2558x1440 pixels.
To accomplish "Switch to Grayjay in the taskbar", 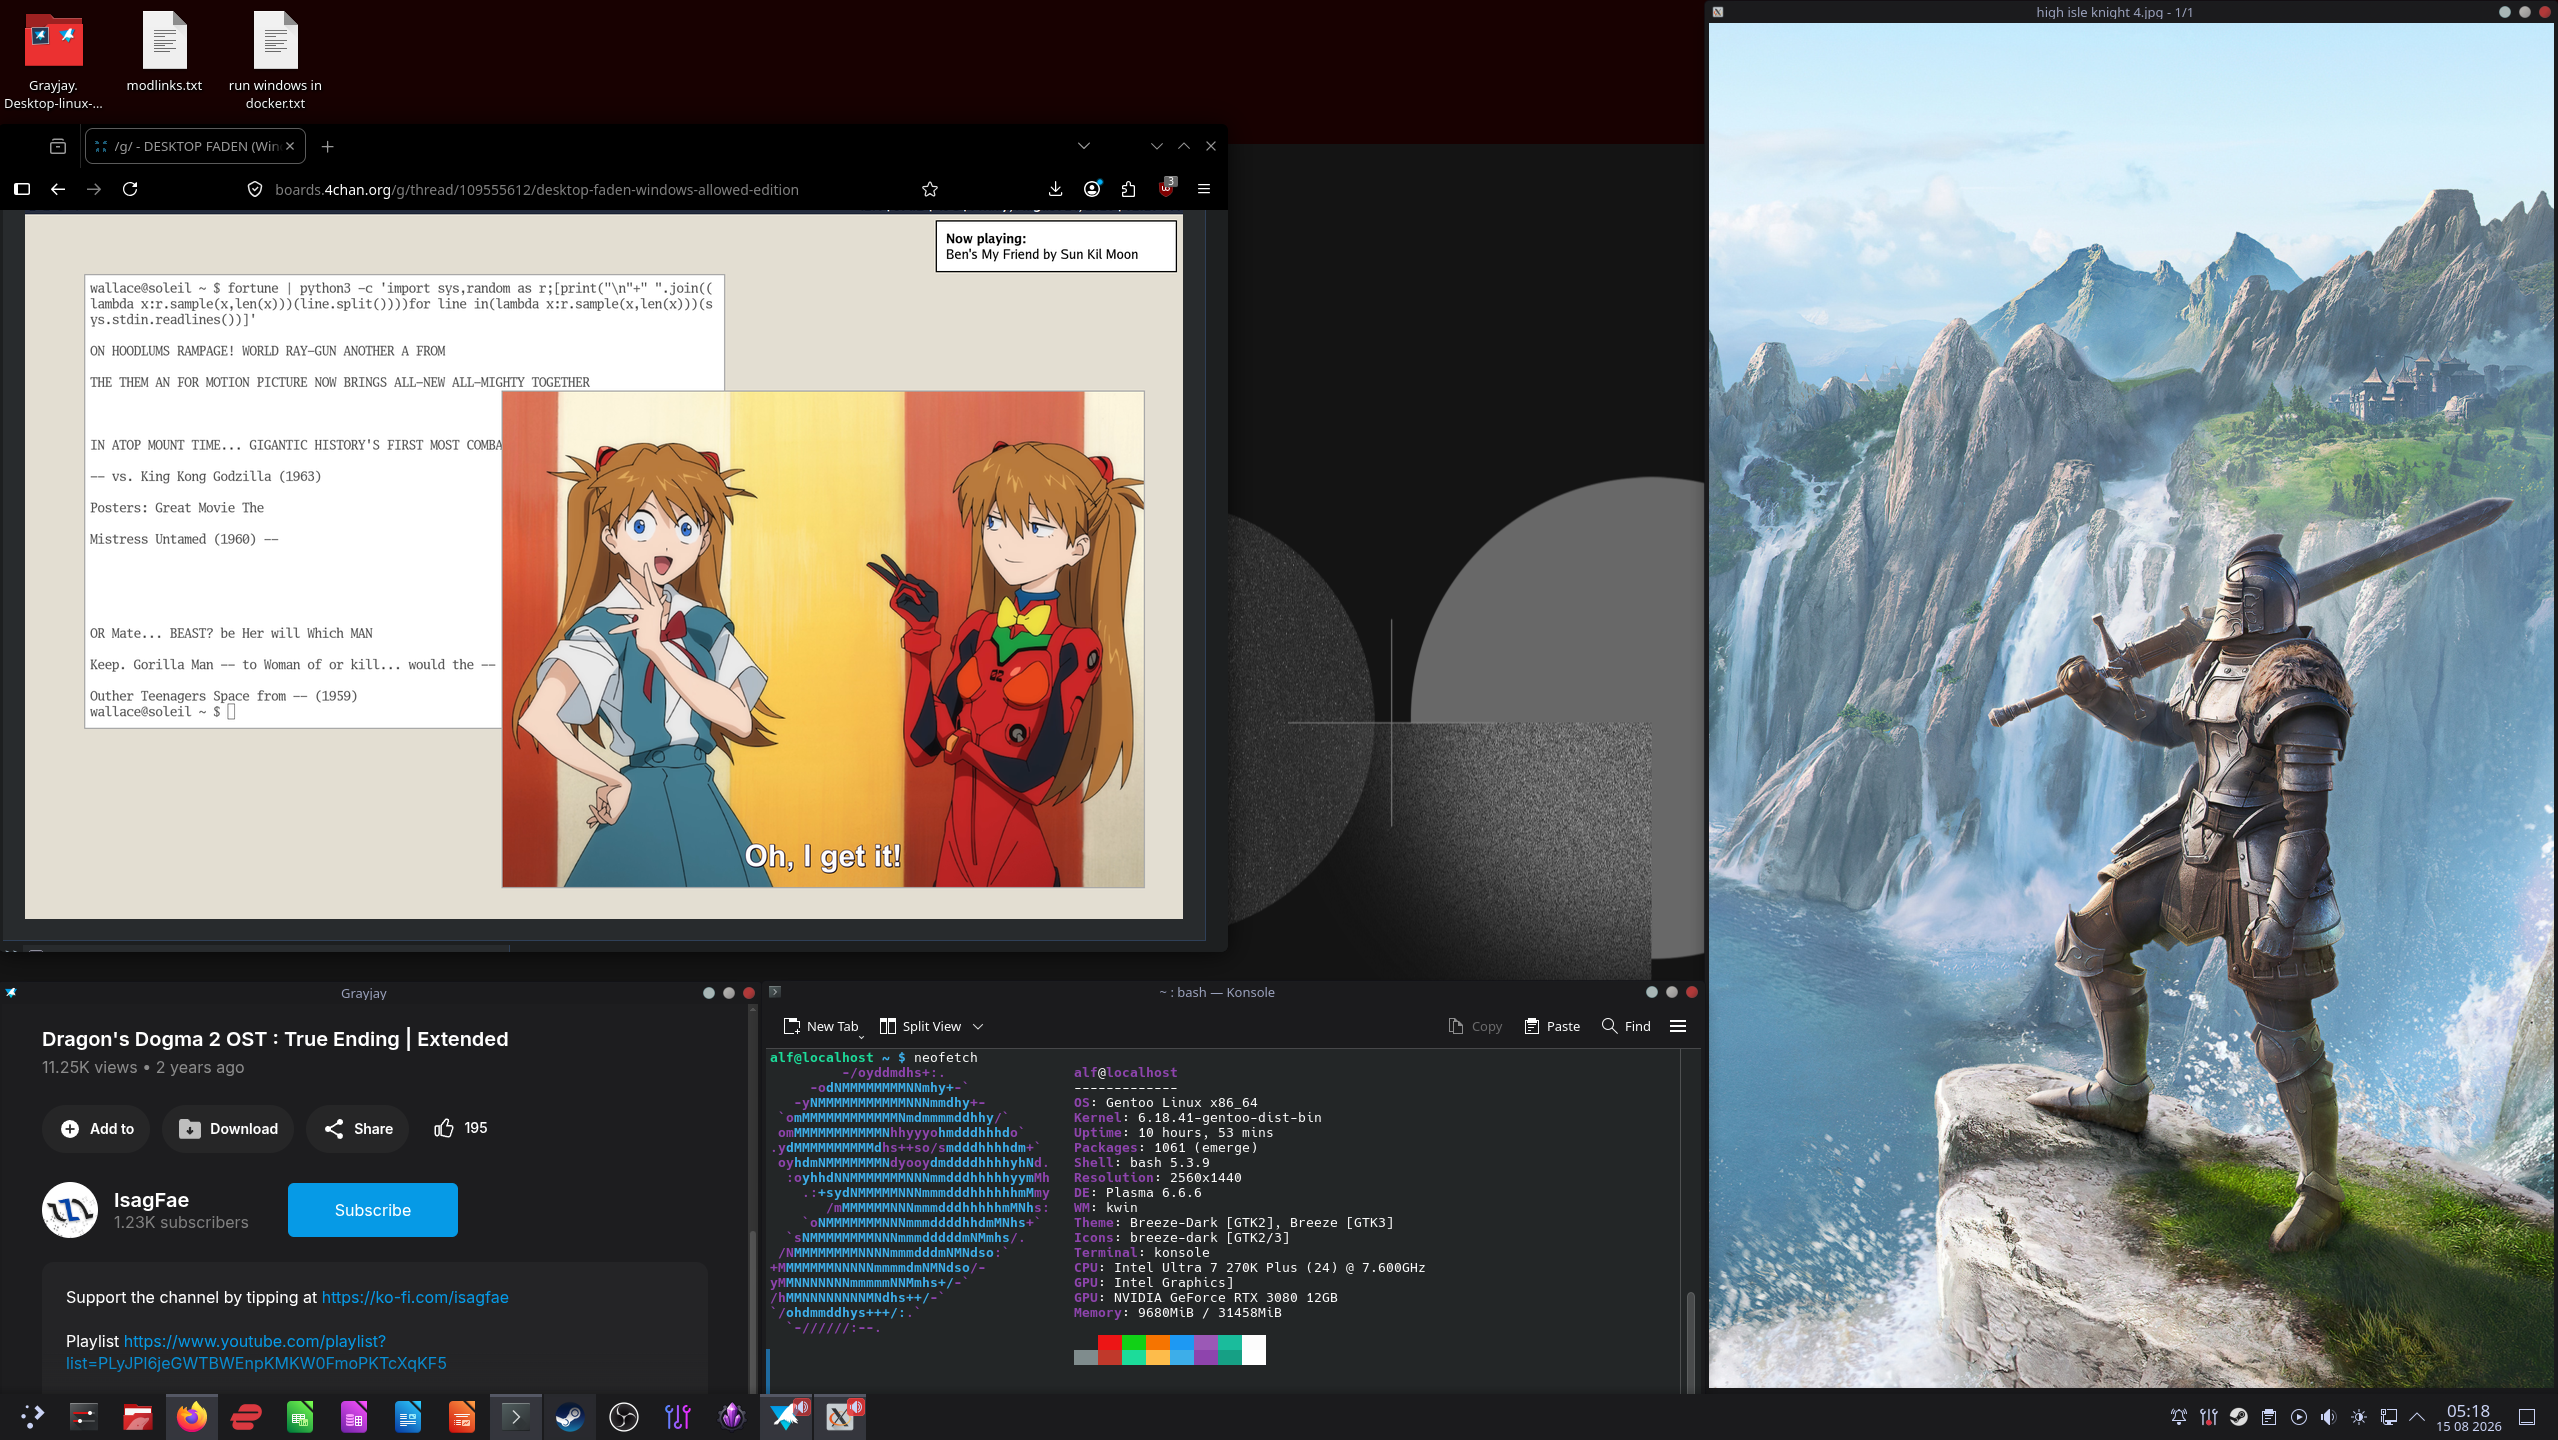I will pos(786,1416).
